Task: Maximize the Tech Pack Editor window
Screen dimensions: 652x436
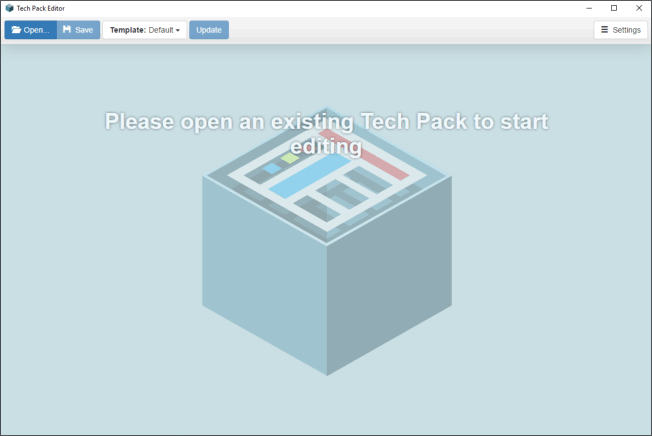Action: [614, 8]
